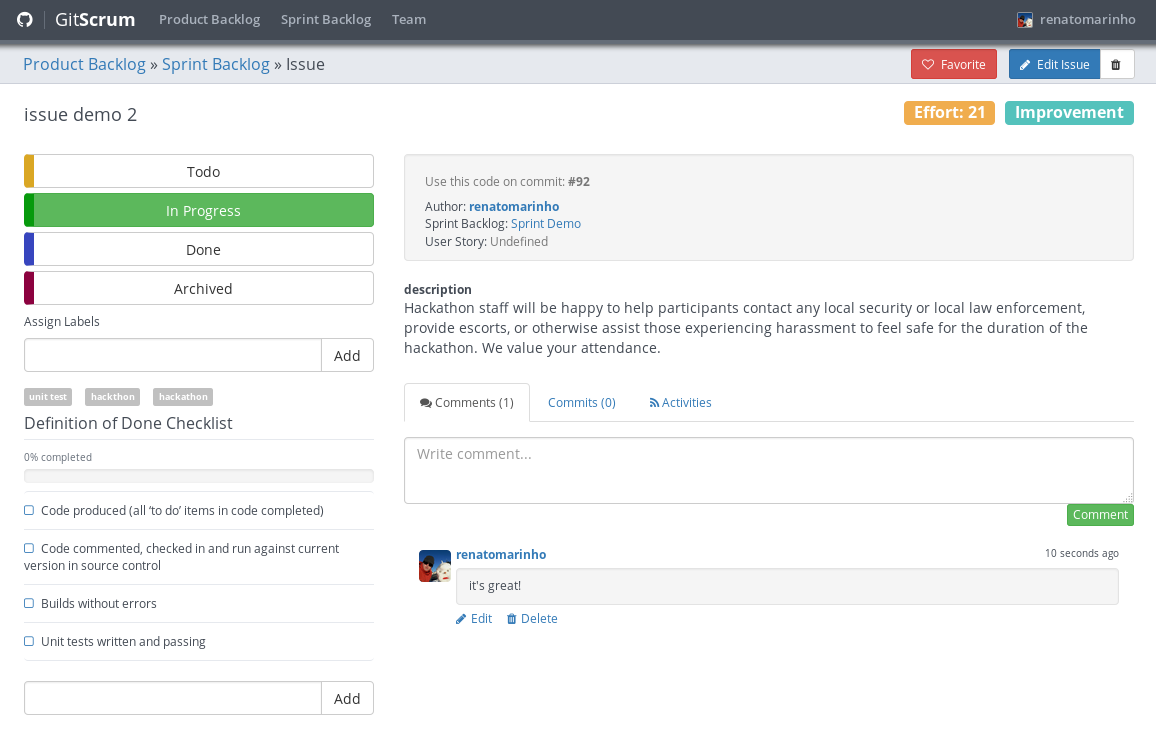Submit with the green Comment button
This screenshot has width=1156, height=732.
(1100, 515)
